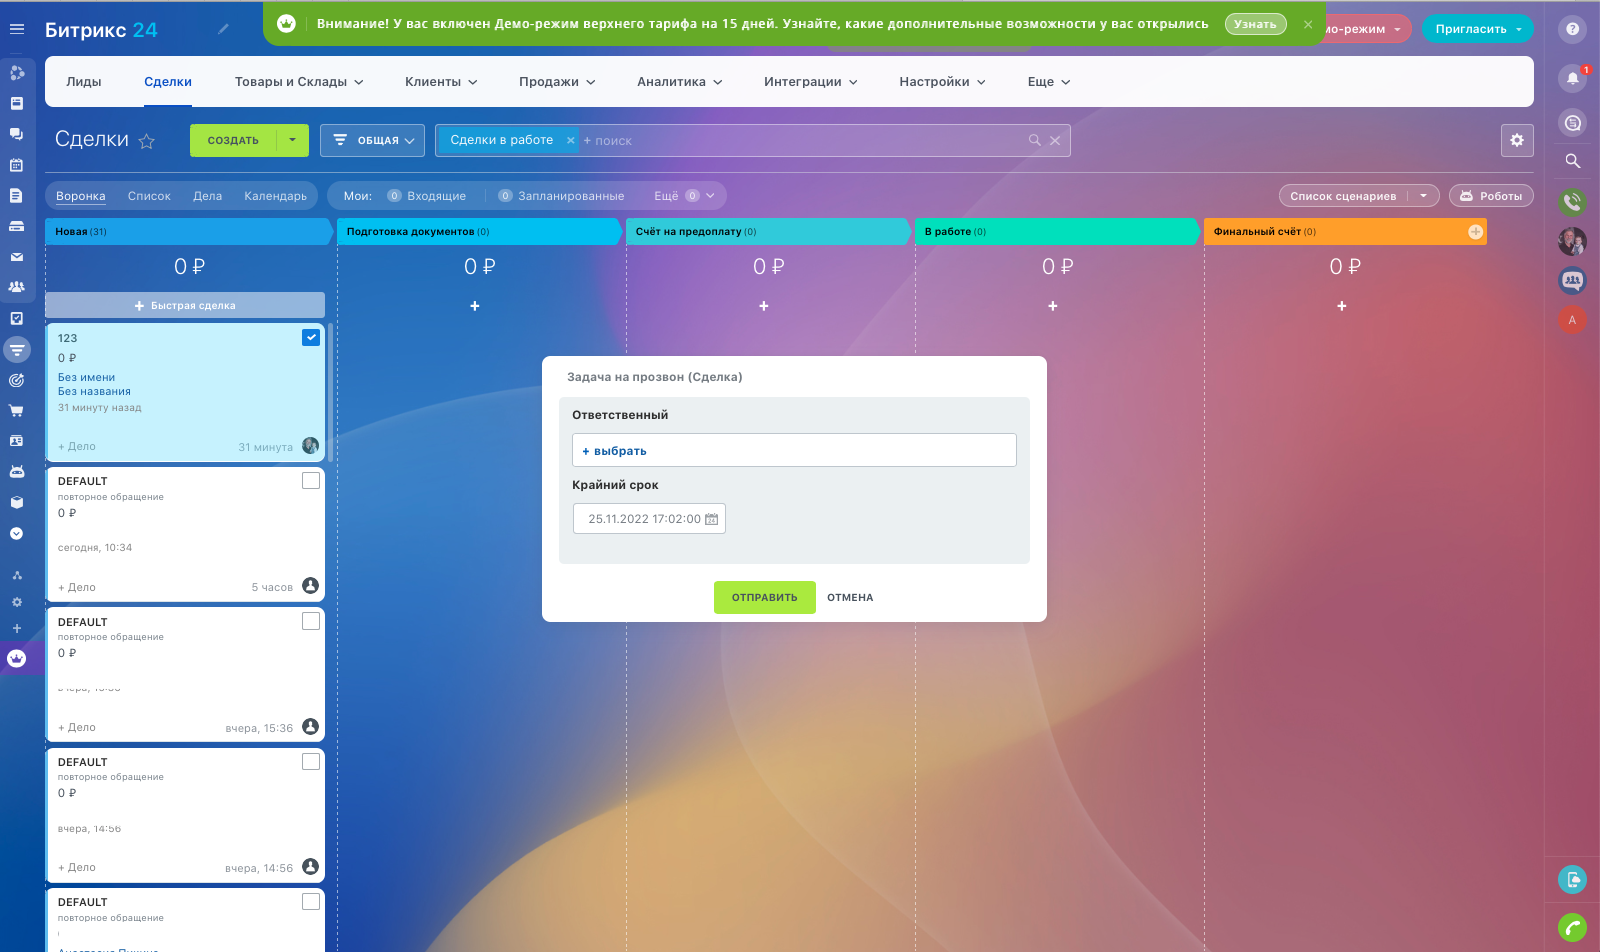This screenshot has height=952, width=1600.
Task: Expand the Продажи menu
Action: tap(557, 82)
